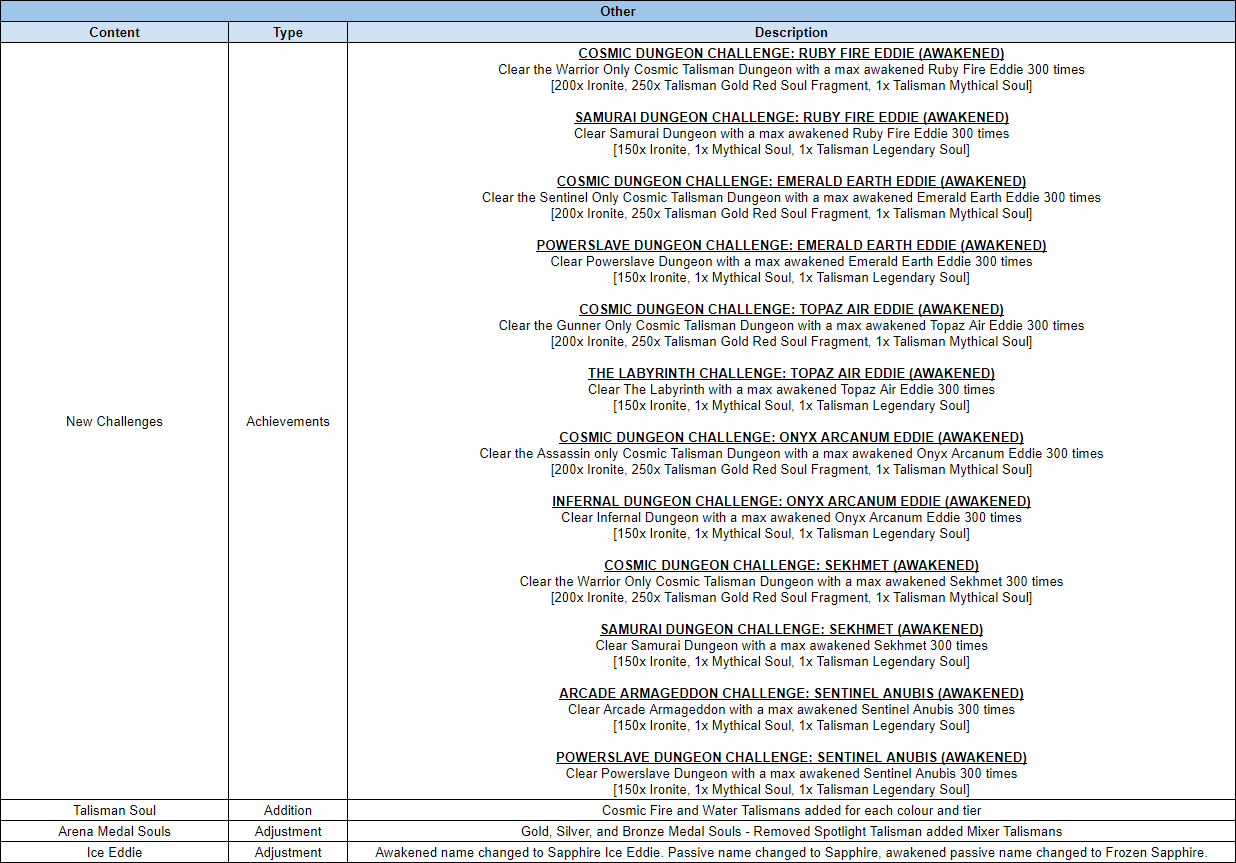Open Cosmic Dungeon Challenge: Sekhmet heading

tap(791, 565)
